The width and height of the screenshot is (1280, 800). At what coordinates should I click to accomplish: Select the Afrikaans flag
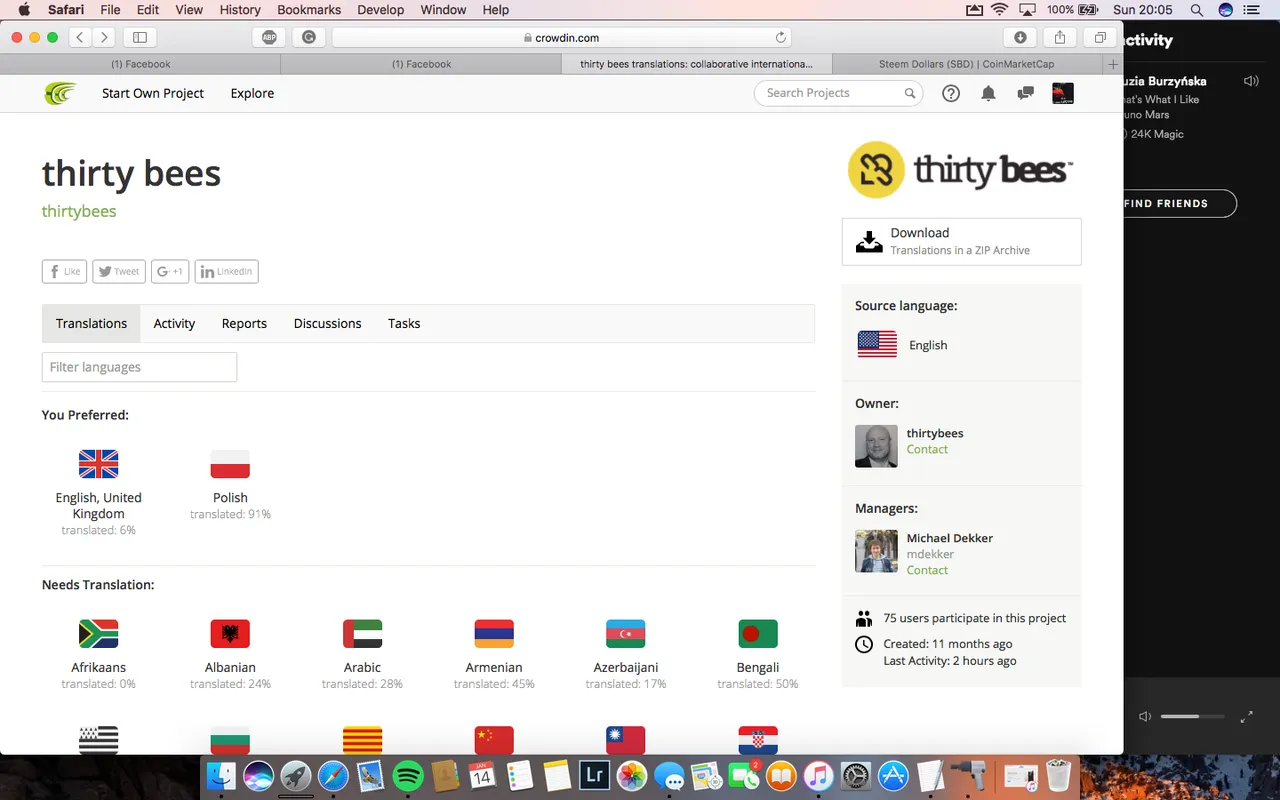click(x=98, y=634)
